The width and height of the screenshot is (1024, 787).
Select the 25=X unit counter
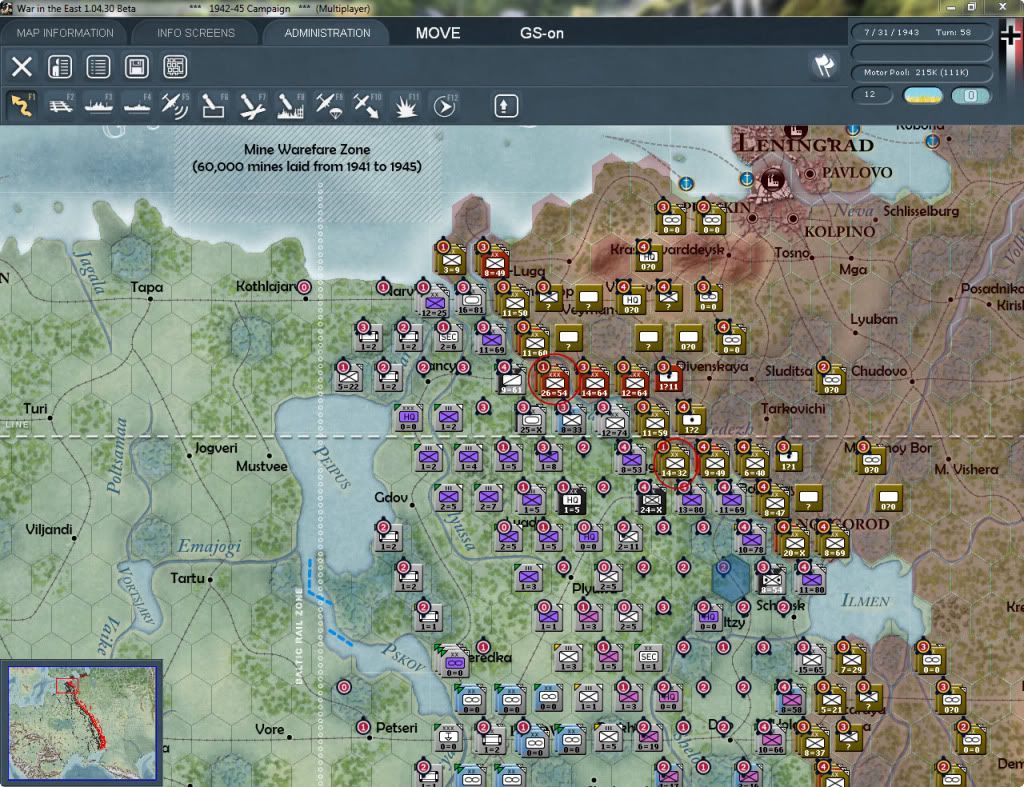pyautogui.click(x=532, y=420)
